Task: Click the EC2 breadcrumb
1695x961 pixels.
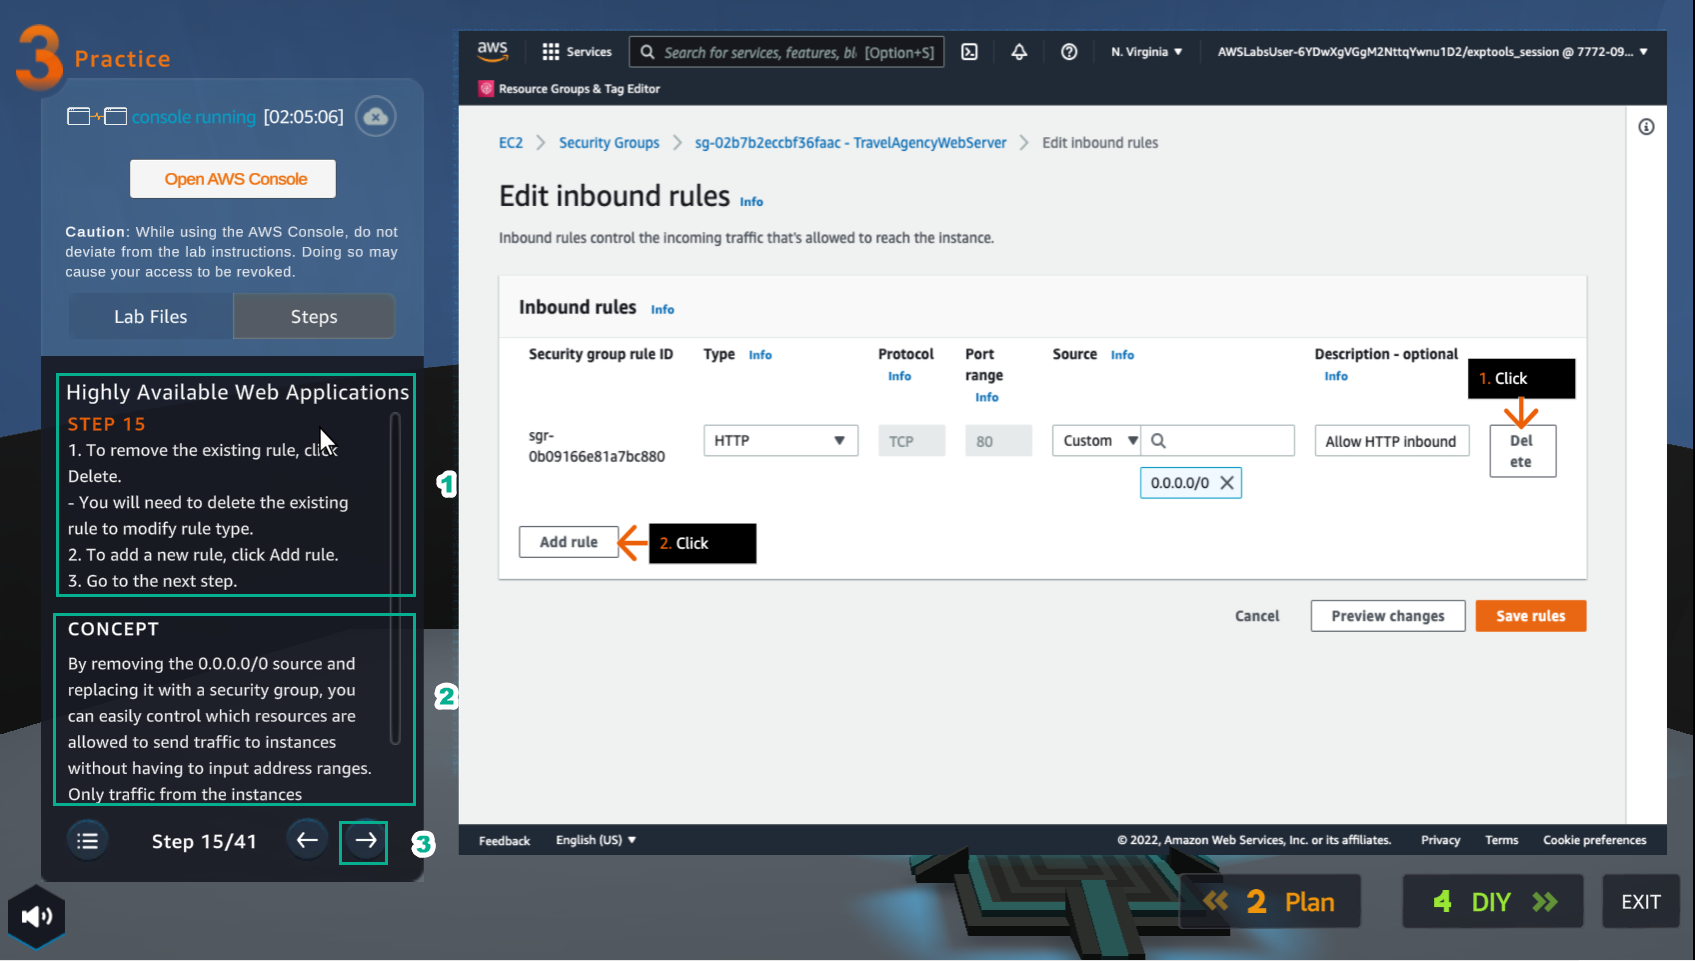Action: pyautogui.click(x=511, y=143)
